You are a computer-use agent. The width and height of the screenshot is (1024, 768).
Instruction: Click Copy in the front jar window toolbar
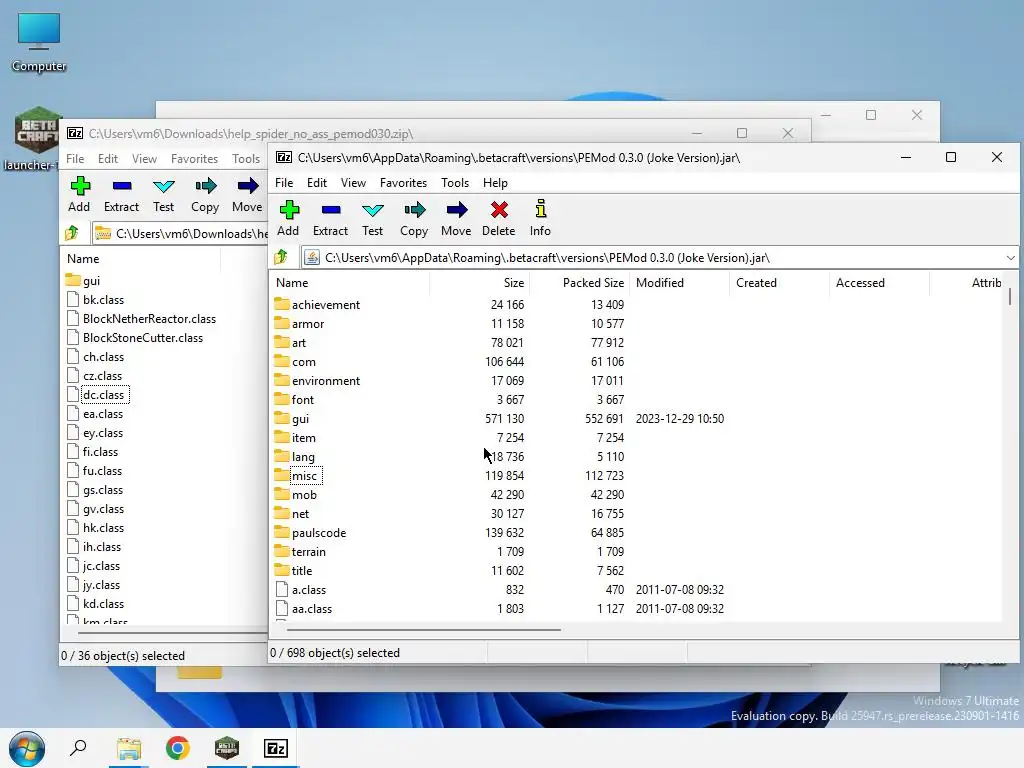(414, 218)
